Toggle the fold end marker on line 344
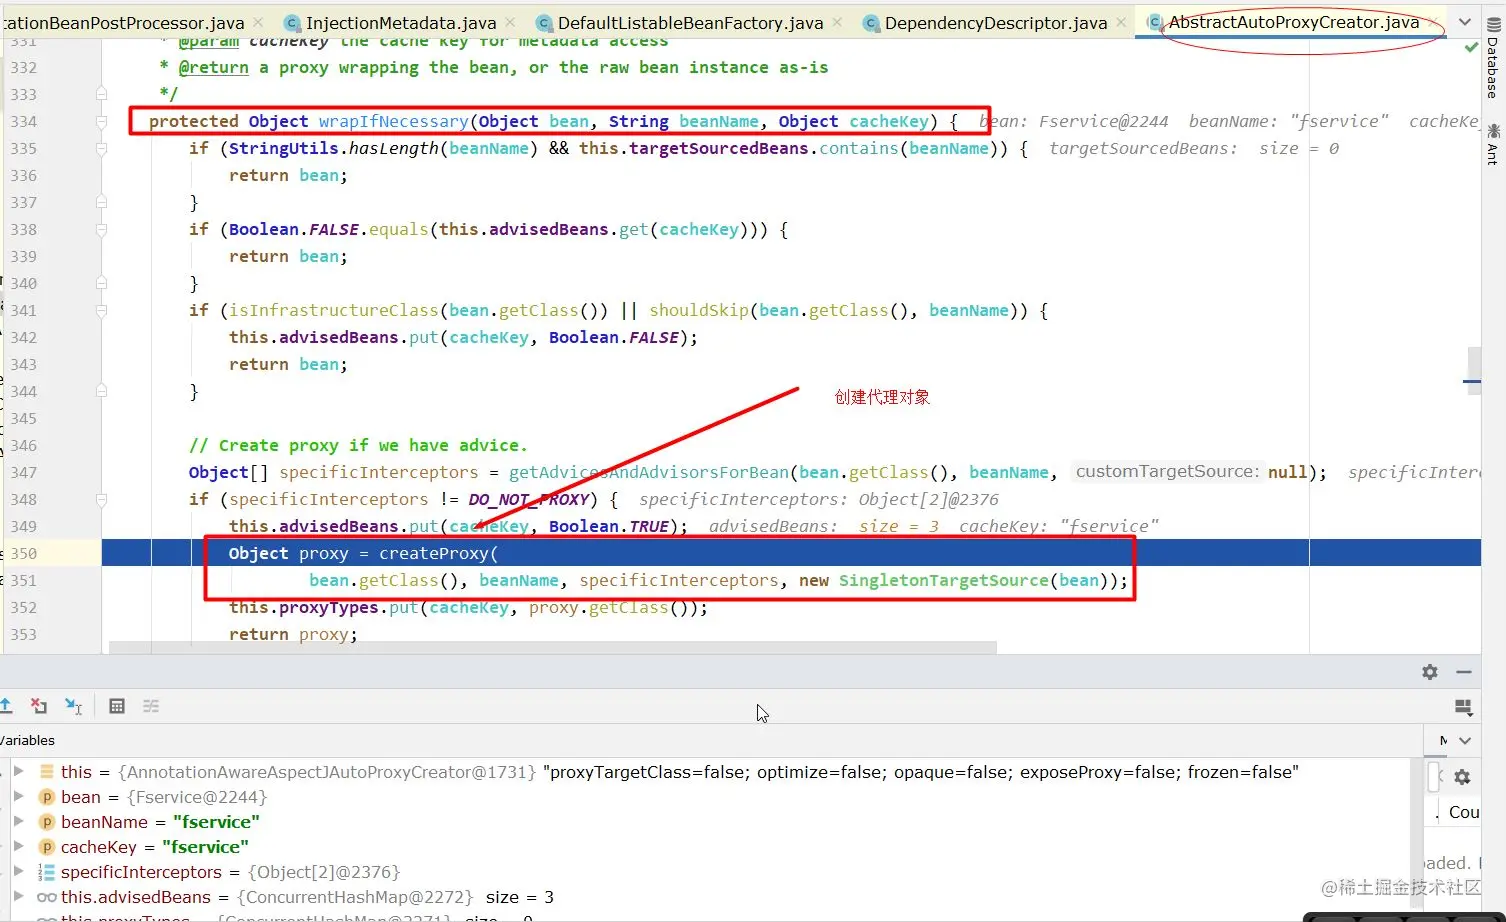 tap(101, 391)
